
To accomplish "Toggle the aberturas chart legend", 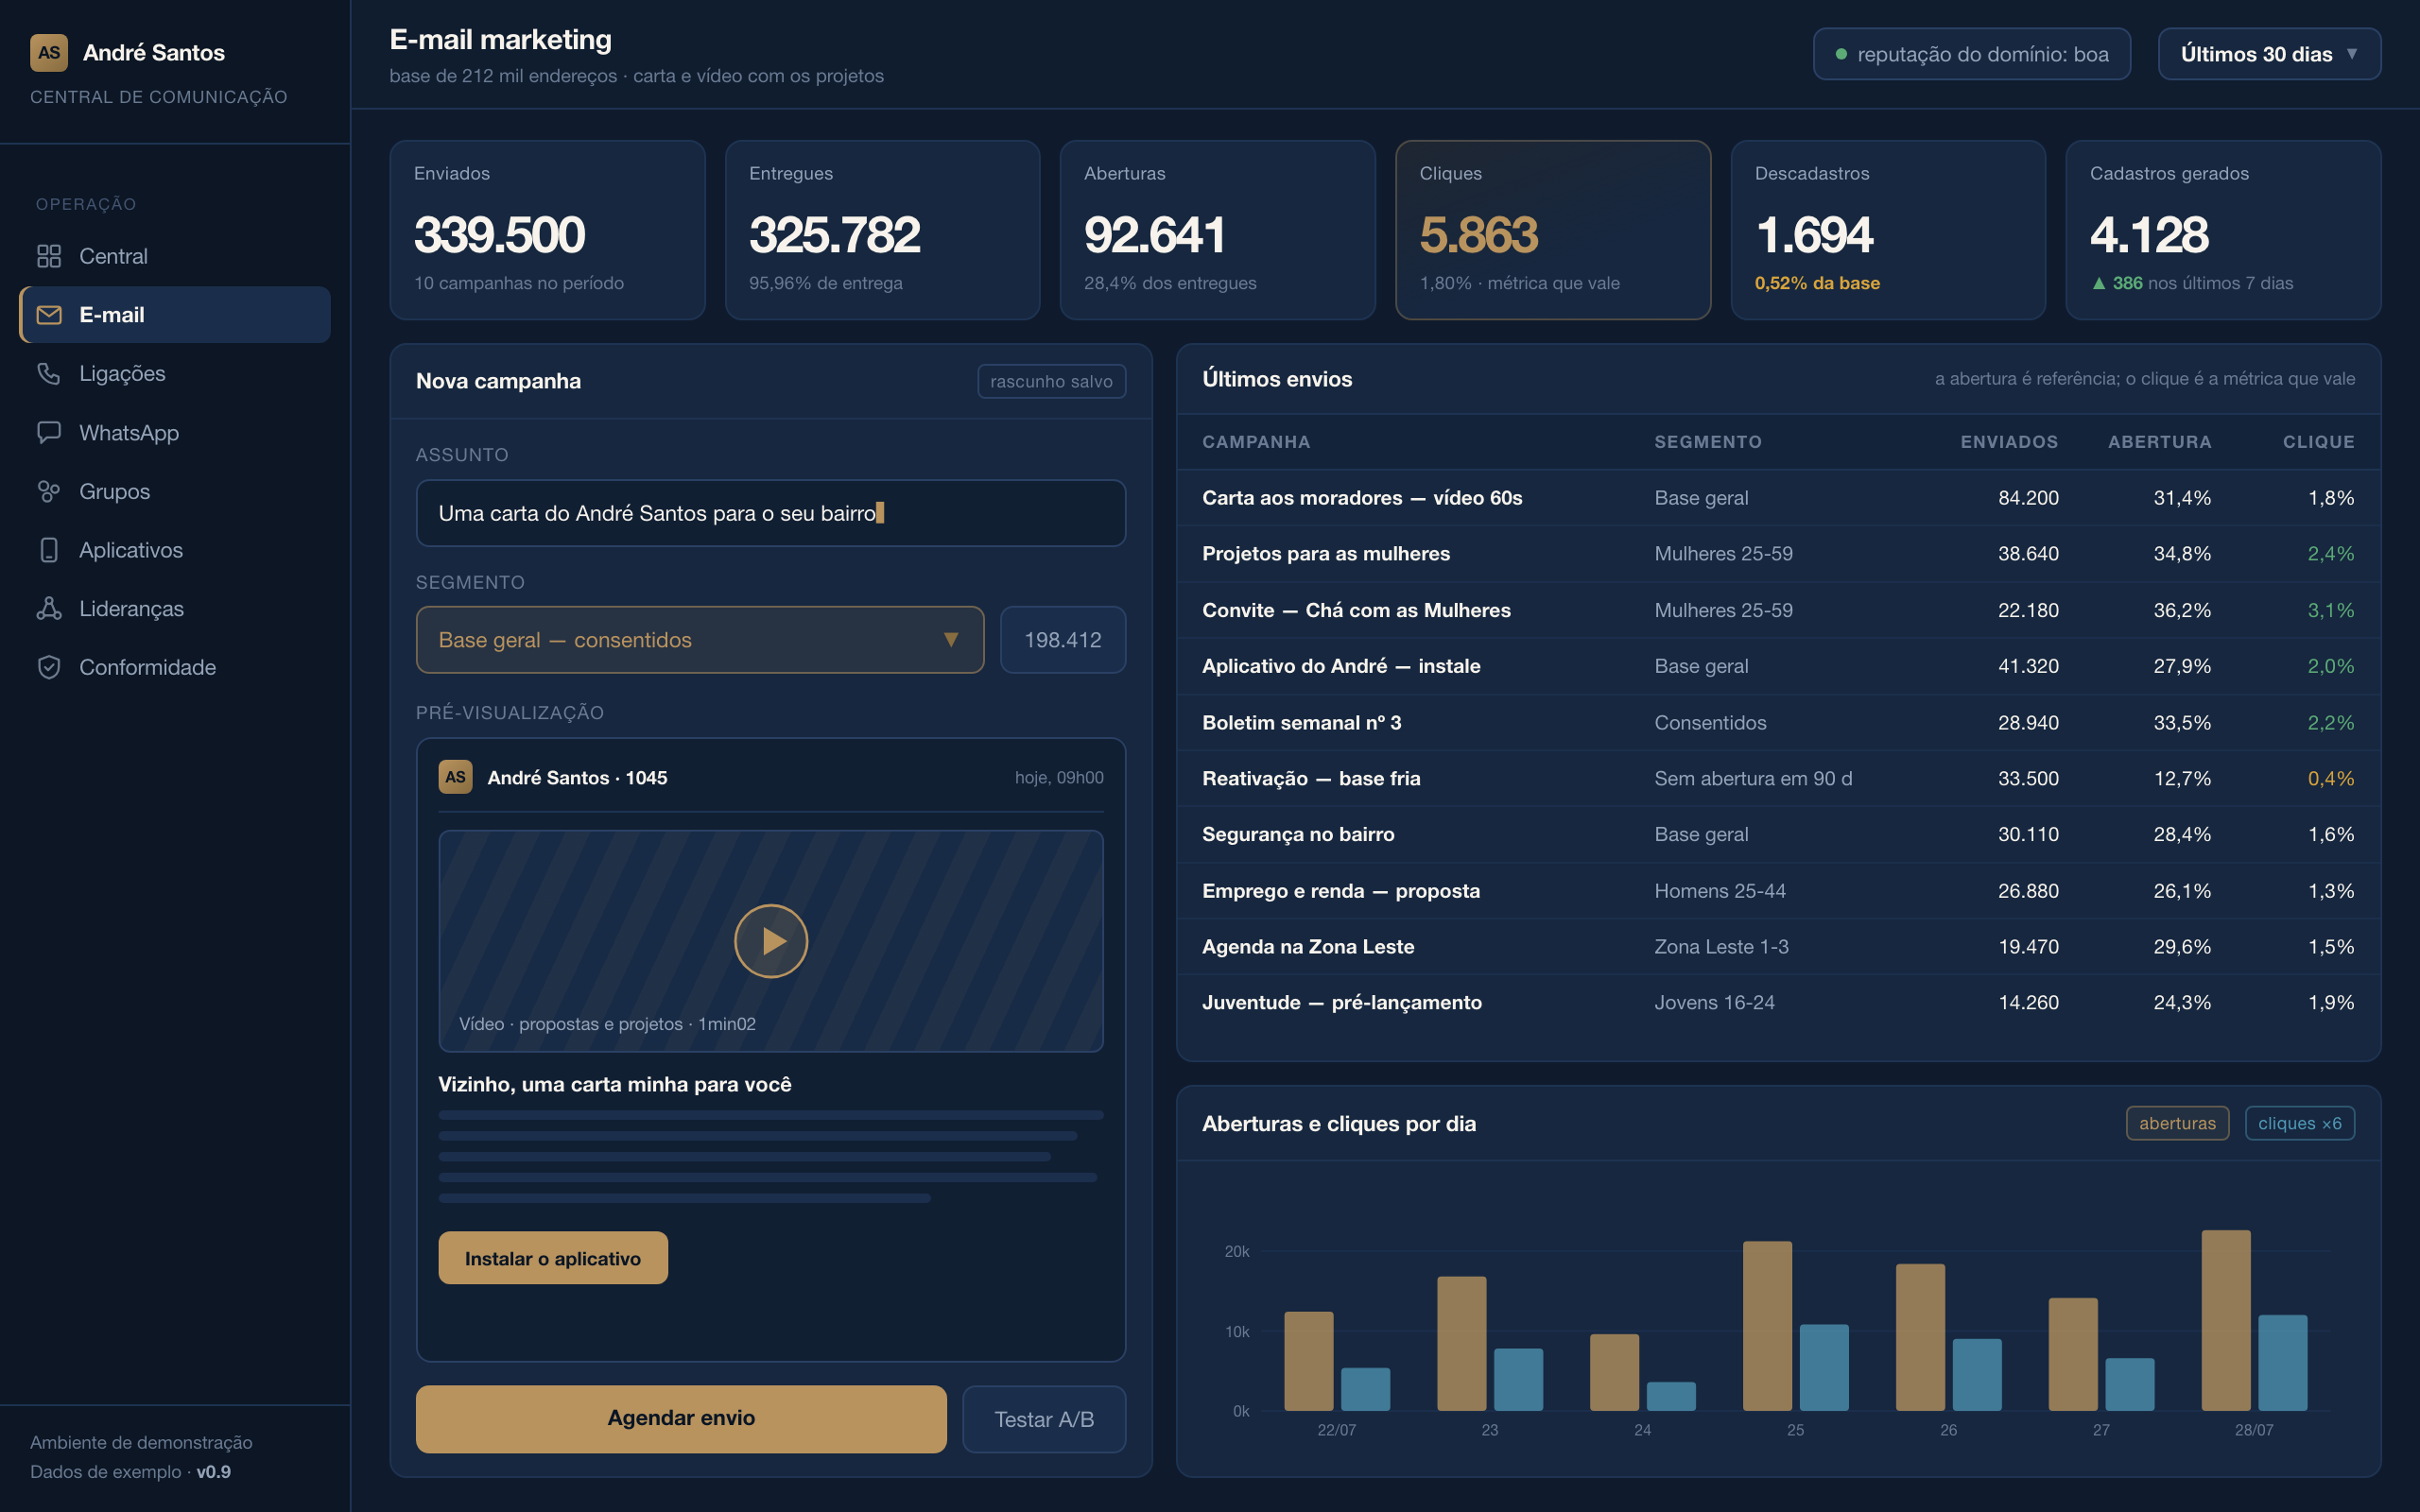I will [2177, 1123].
